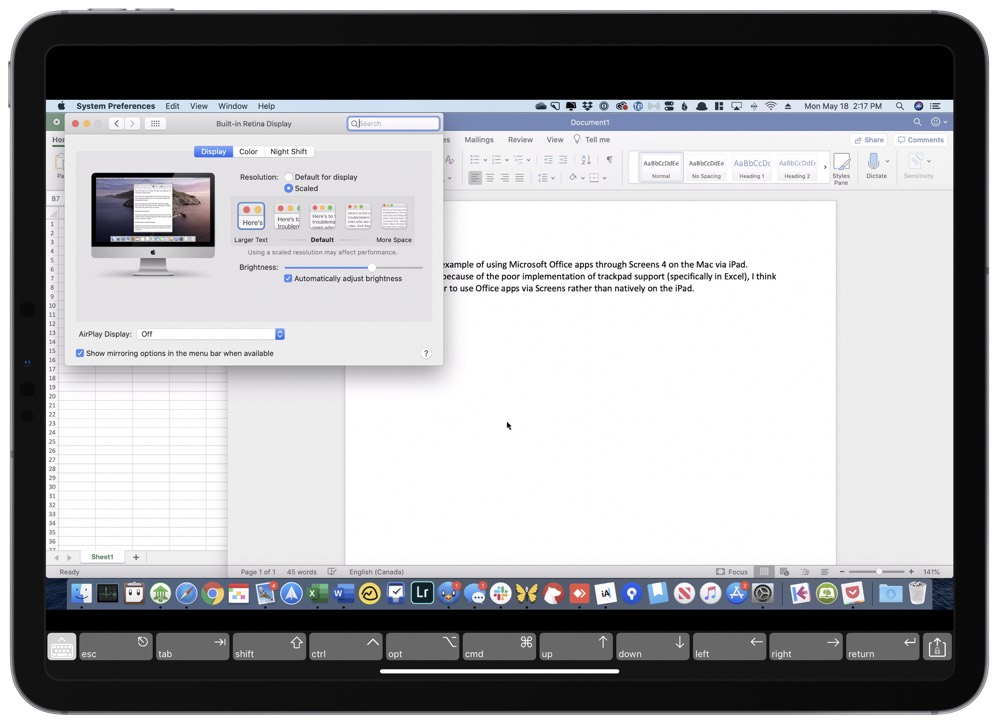Viewport: 1000px width, 725px height.
Task: Open the Mailings ribbon tab
Action: pos(479,140)
